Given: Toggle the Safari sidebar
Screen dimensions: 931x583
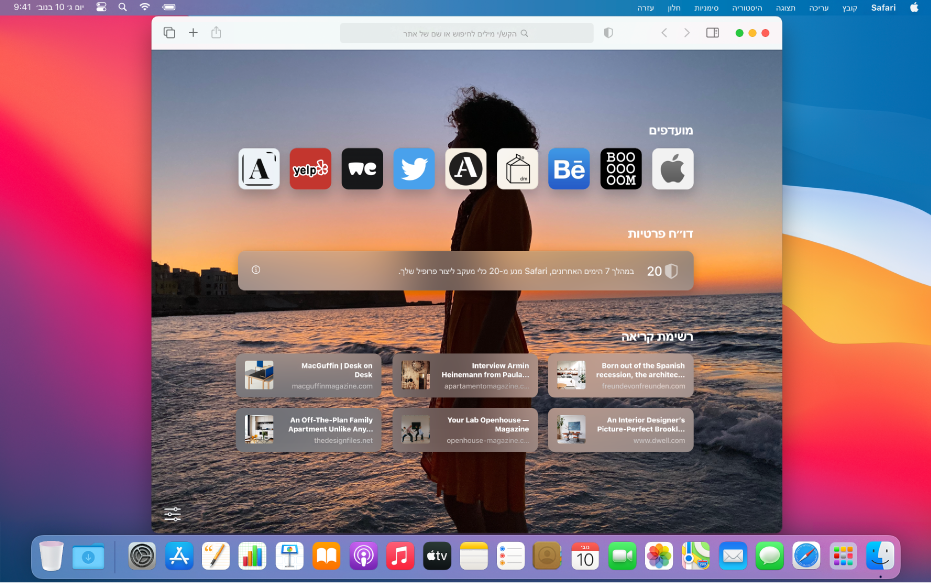Looking at the screenshot, I should pos(712,33).
